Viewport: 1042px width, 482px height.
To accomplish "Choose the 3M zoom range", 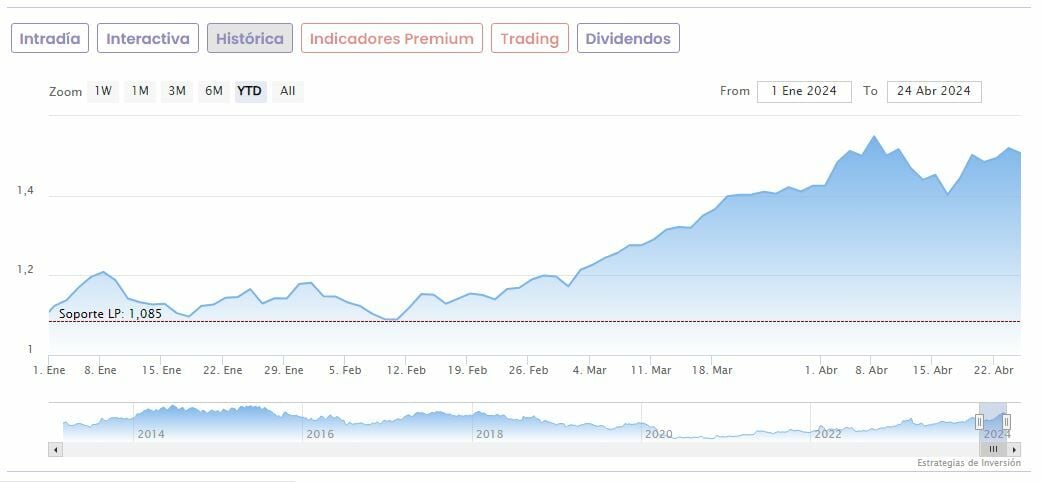I will [177, 91].
